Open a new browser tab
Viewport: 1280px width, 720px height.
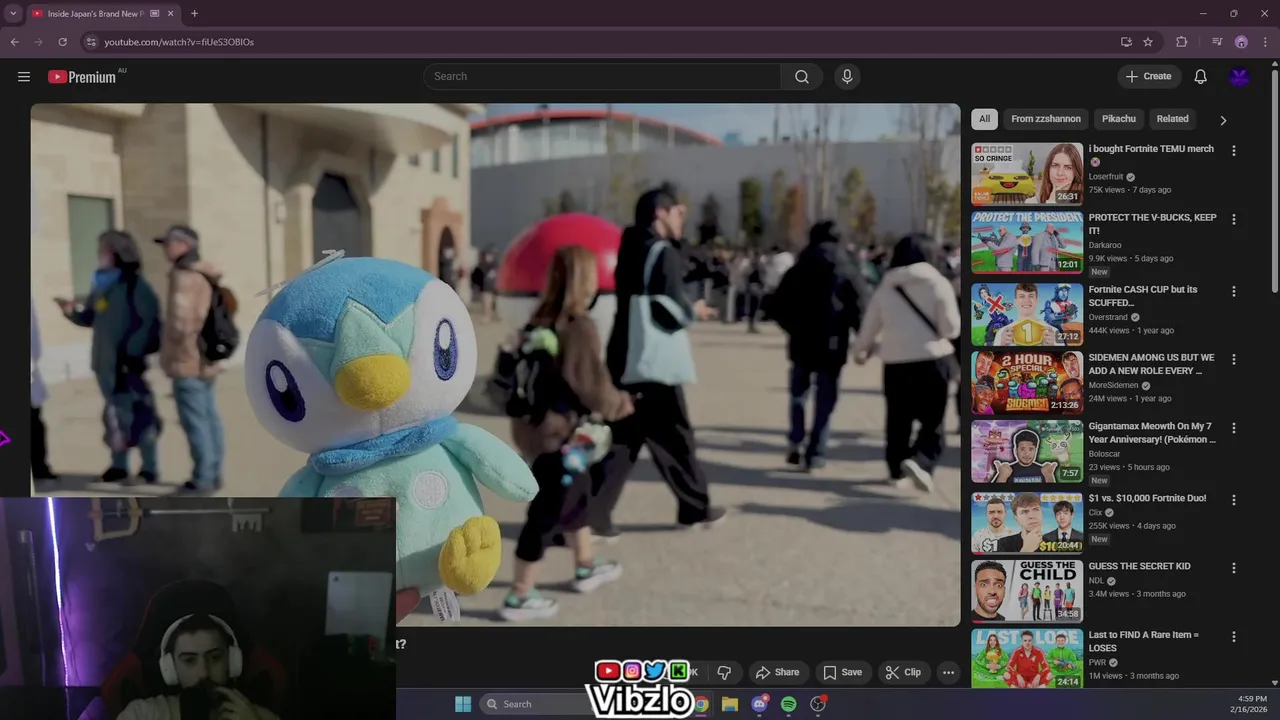point(194,14)
